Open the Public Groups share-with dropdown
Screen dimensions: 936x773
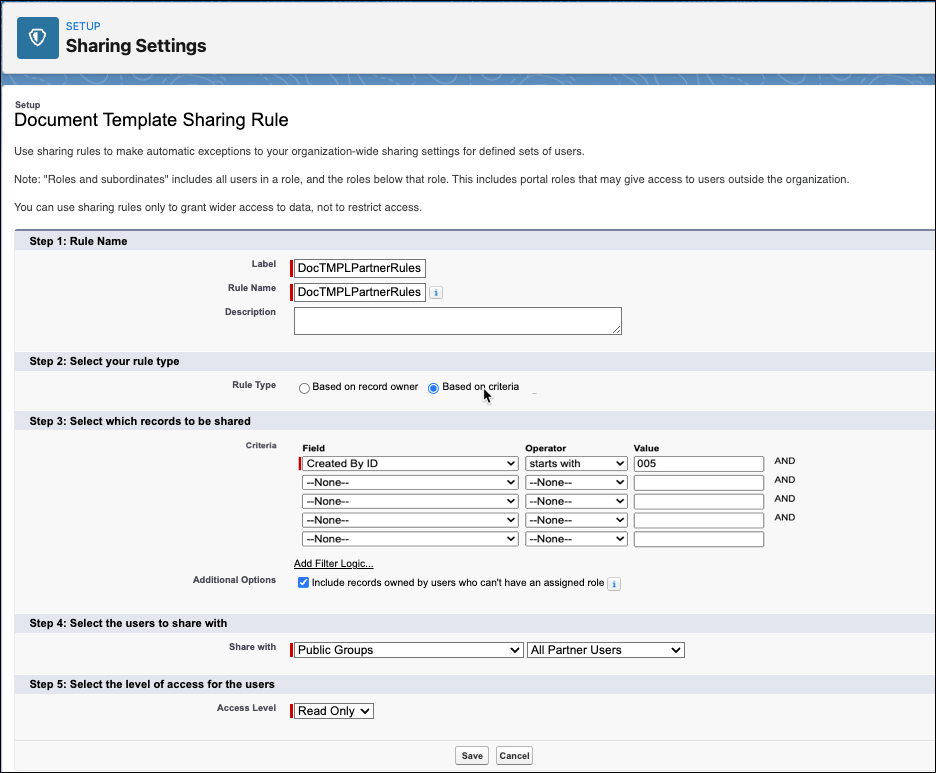(x=409, y=650)
